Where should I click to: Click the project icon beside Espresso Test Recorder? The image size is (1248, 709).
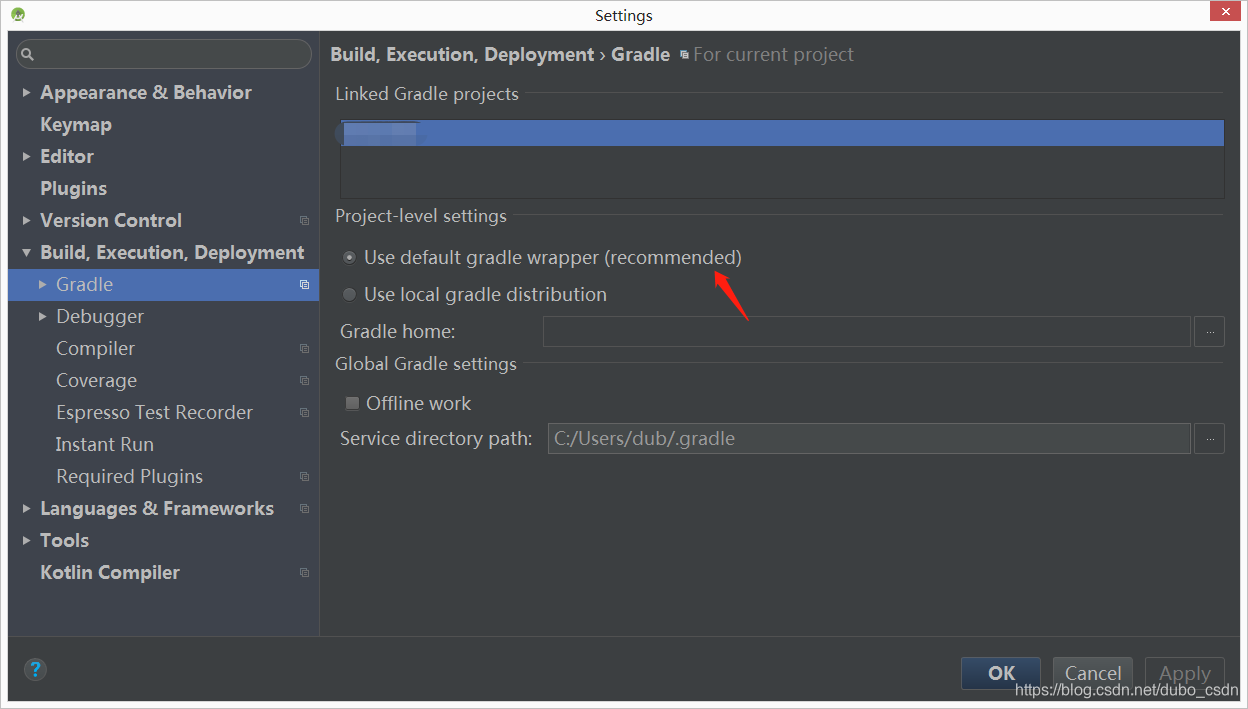tap(304, 413)
